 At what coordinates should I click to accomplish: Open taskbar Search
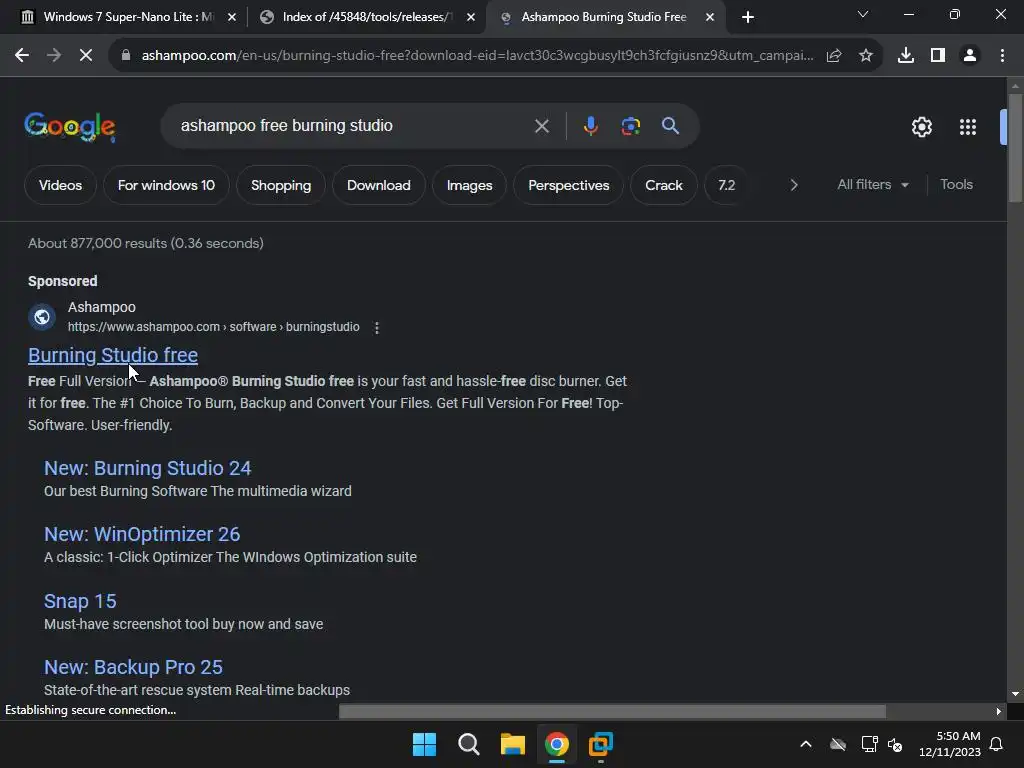(x=468, y=744)
